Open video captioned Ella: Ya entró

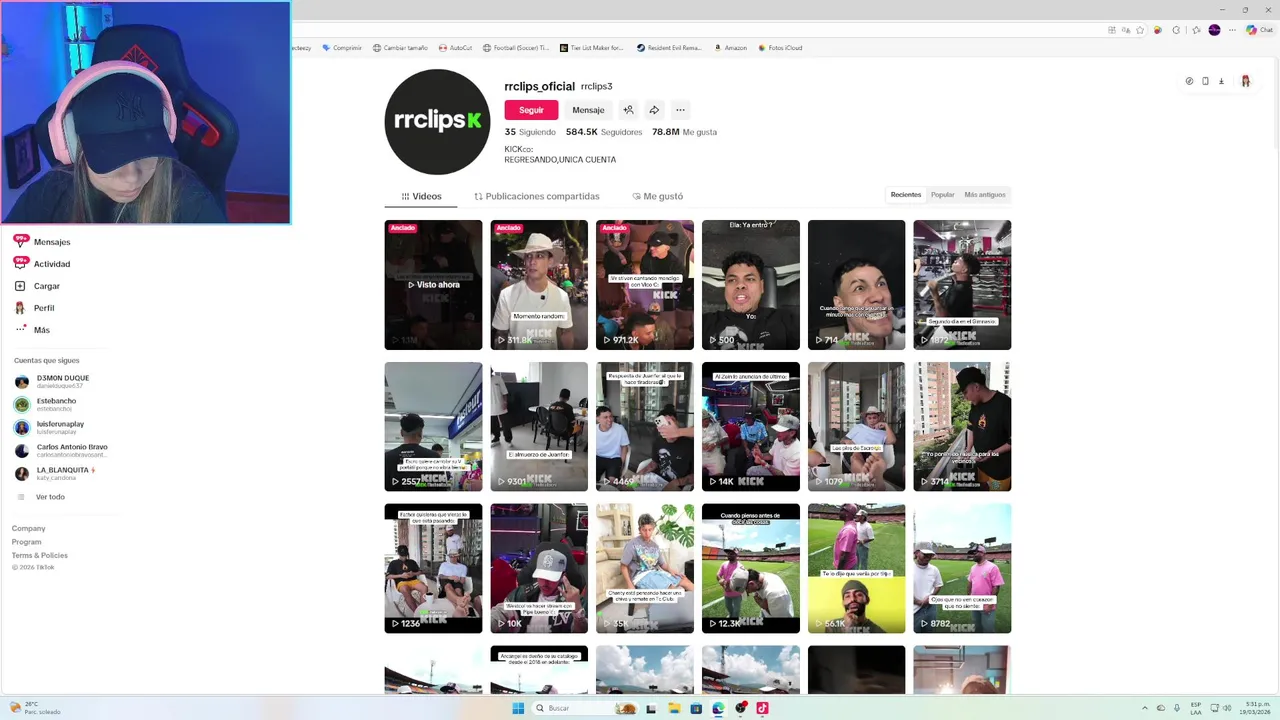click(751, 285)
